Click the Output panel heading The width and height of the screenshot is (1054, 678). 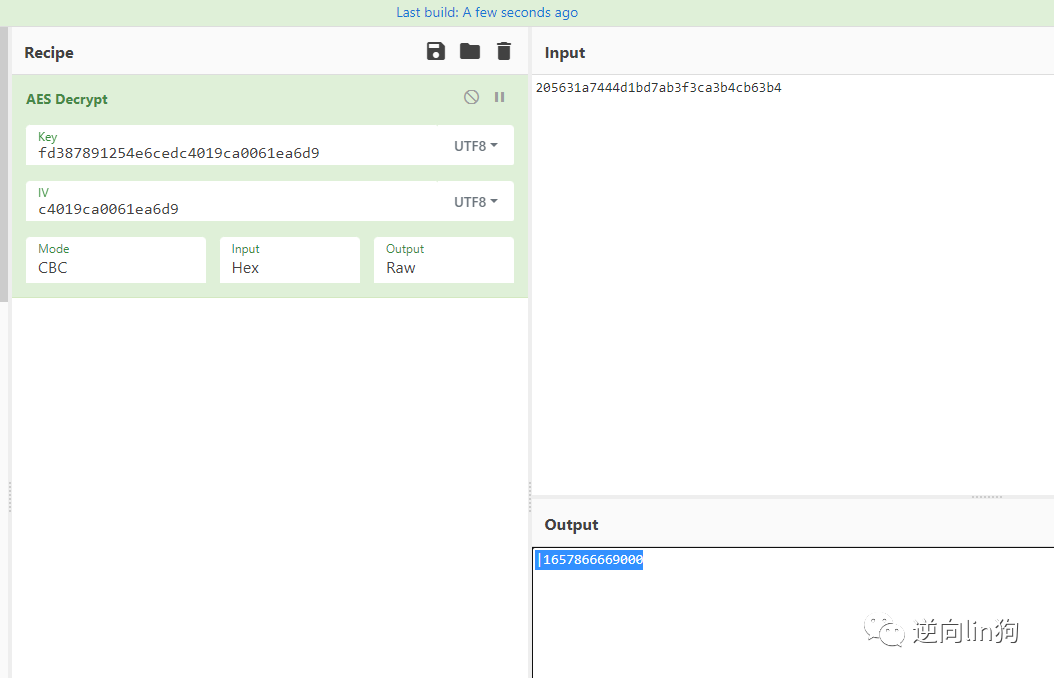(571, 525)
